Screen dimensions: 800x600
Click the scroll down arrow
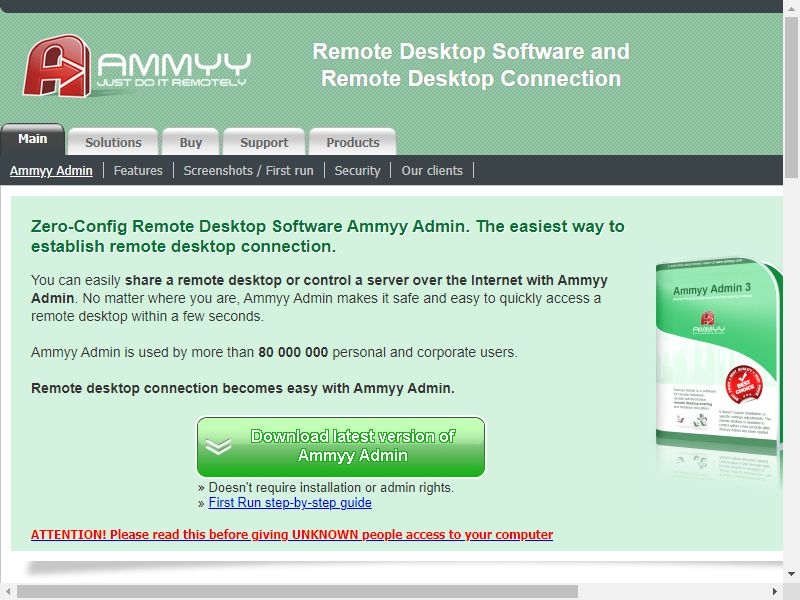(x=791, y=574)
